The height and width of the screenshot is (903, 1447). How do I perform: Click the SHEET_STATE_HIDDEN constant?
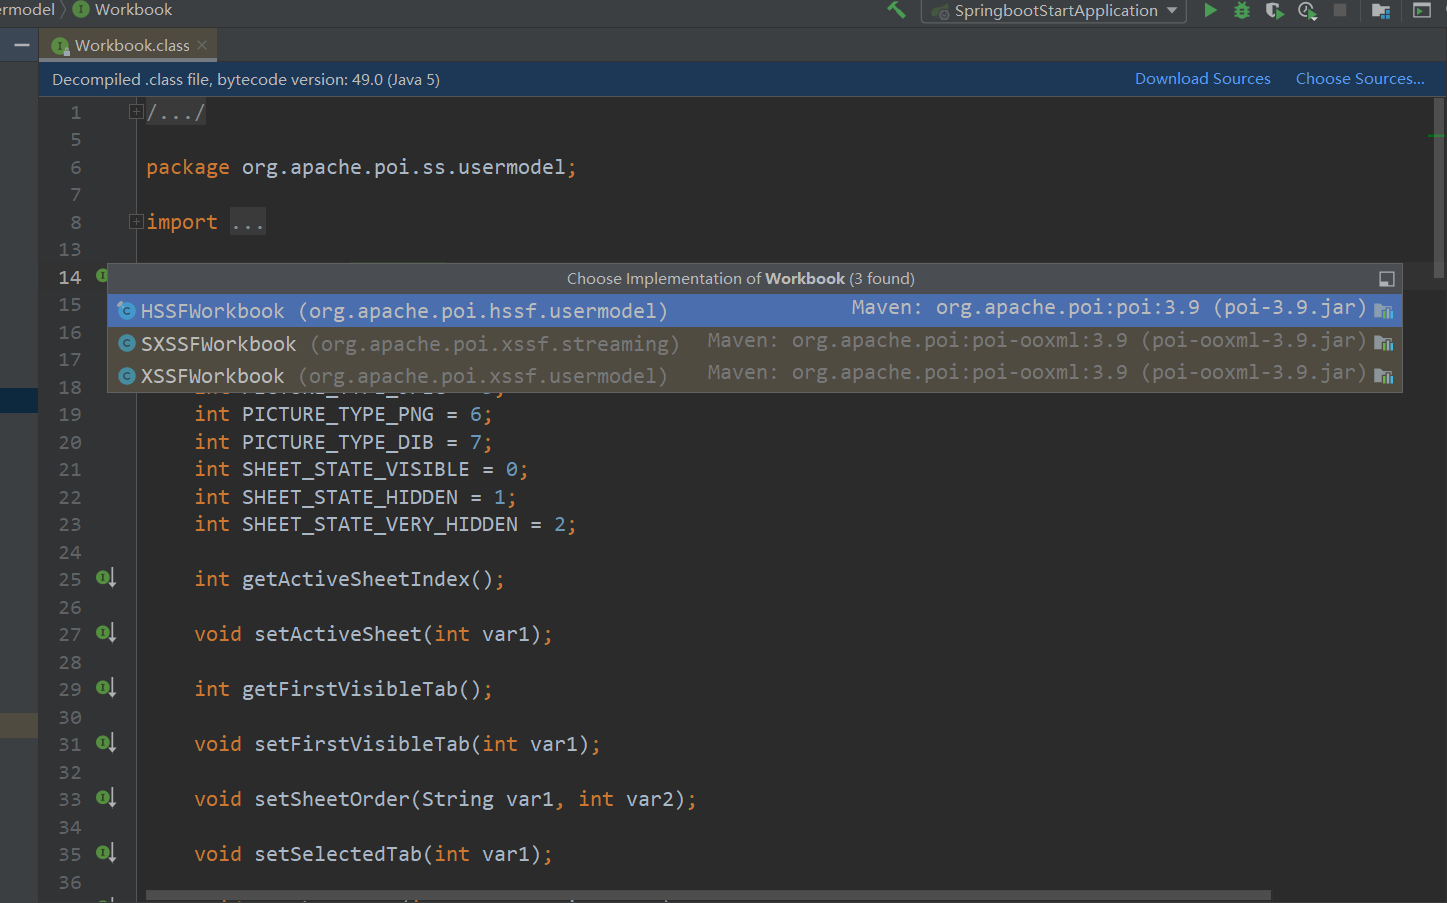(350, 497)
